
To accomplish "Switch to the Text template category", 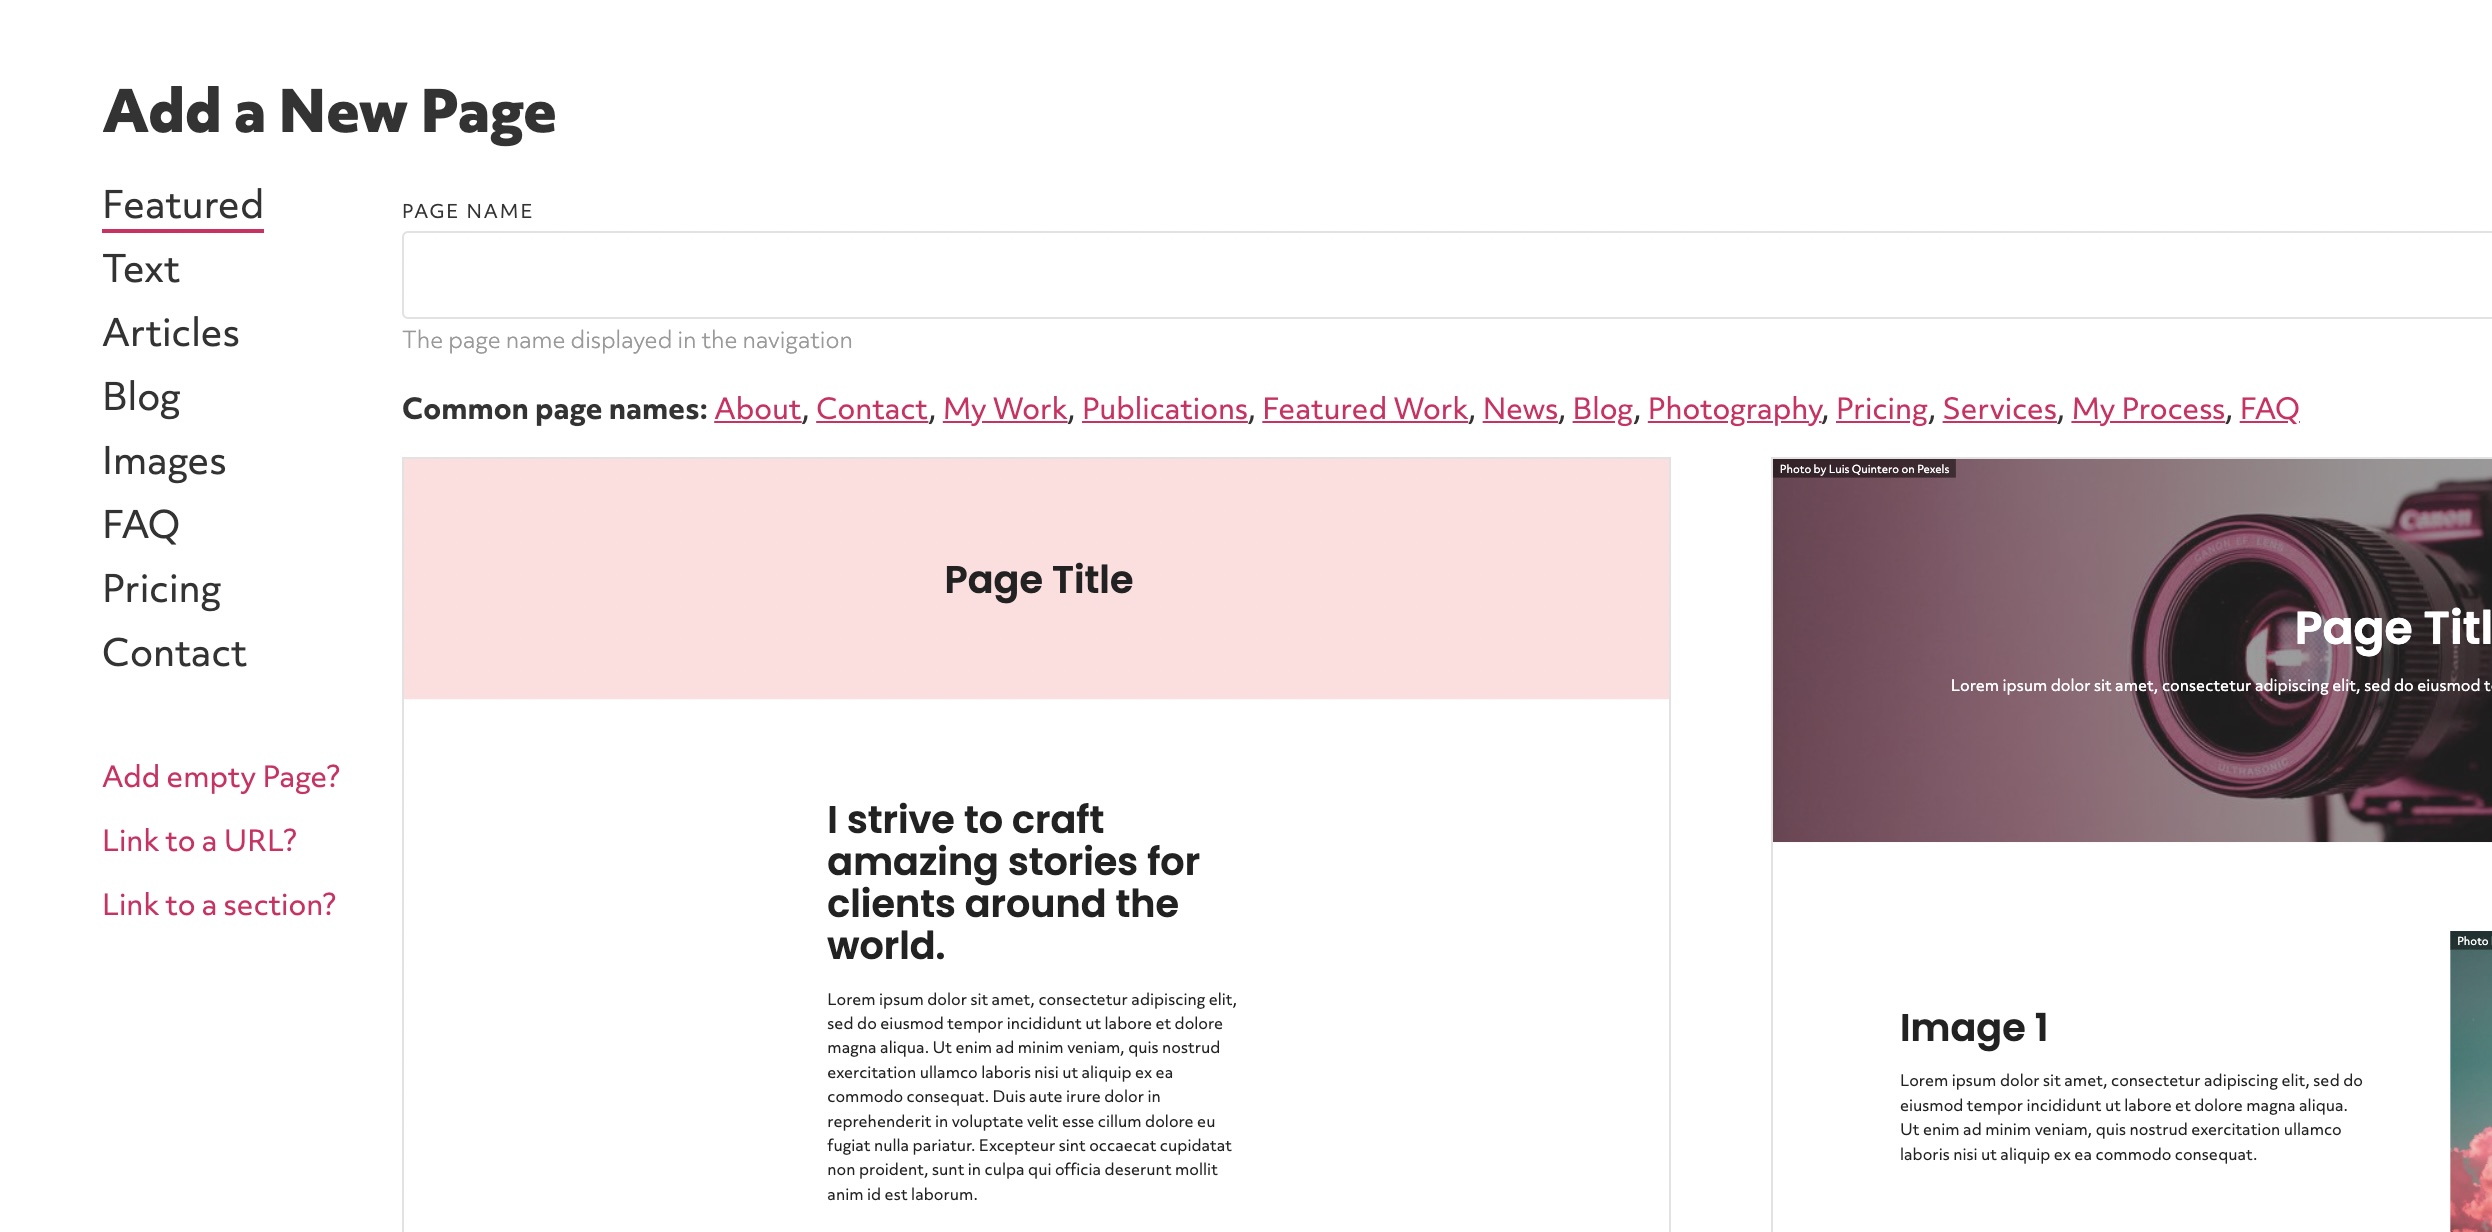I will tap(141, 269).
